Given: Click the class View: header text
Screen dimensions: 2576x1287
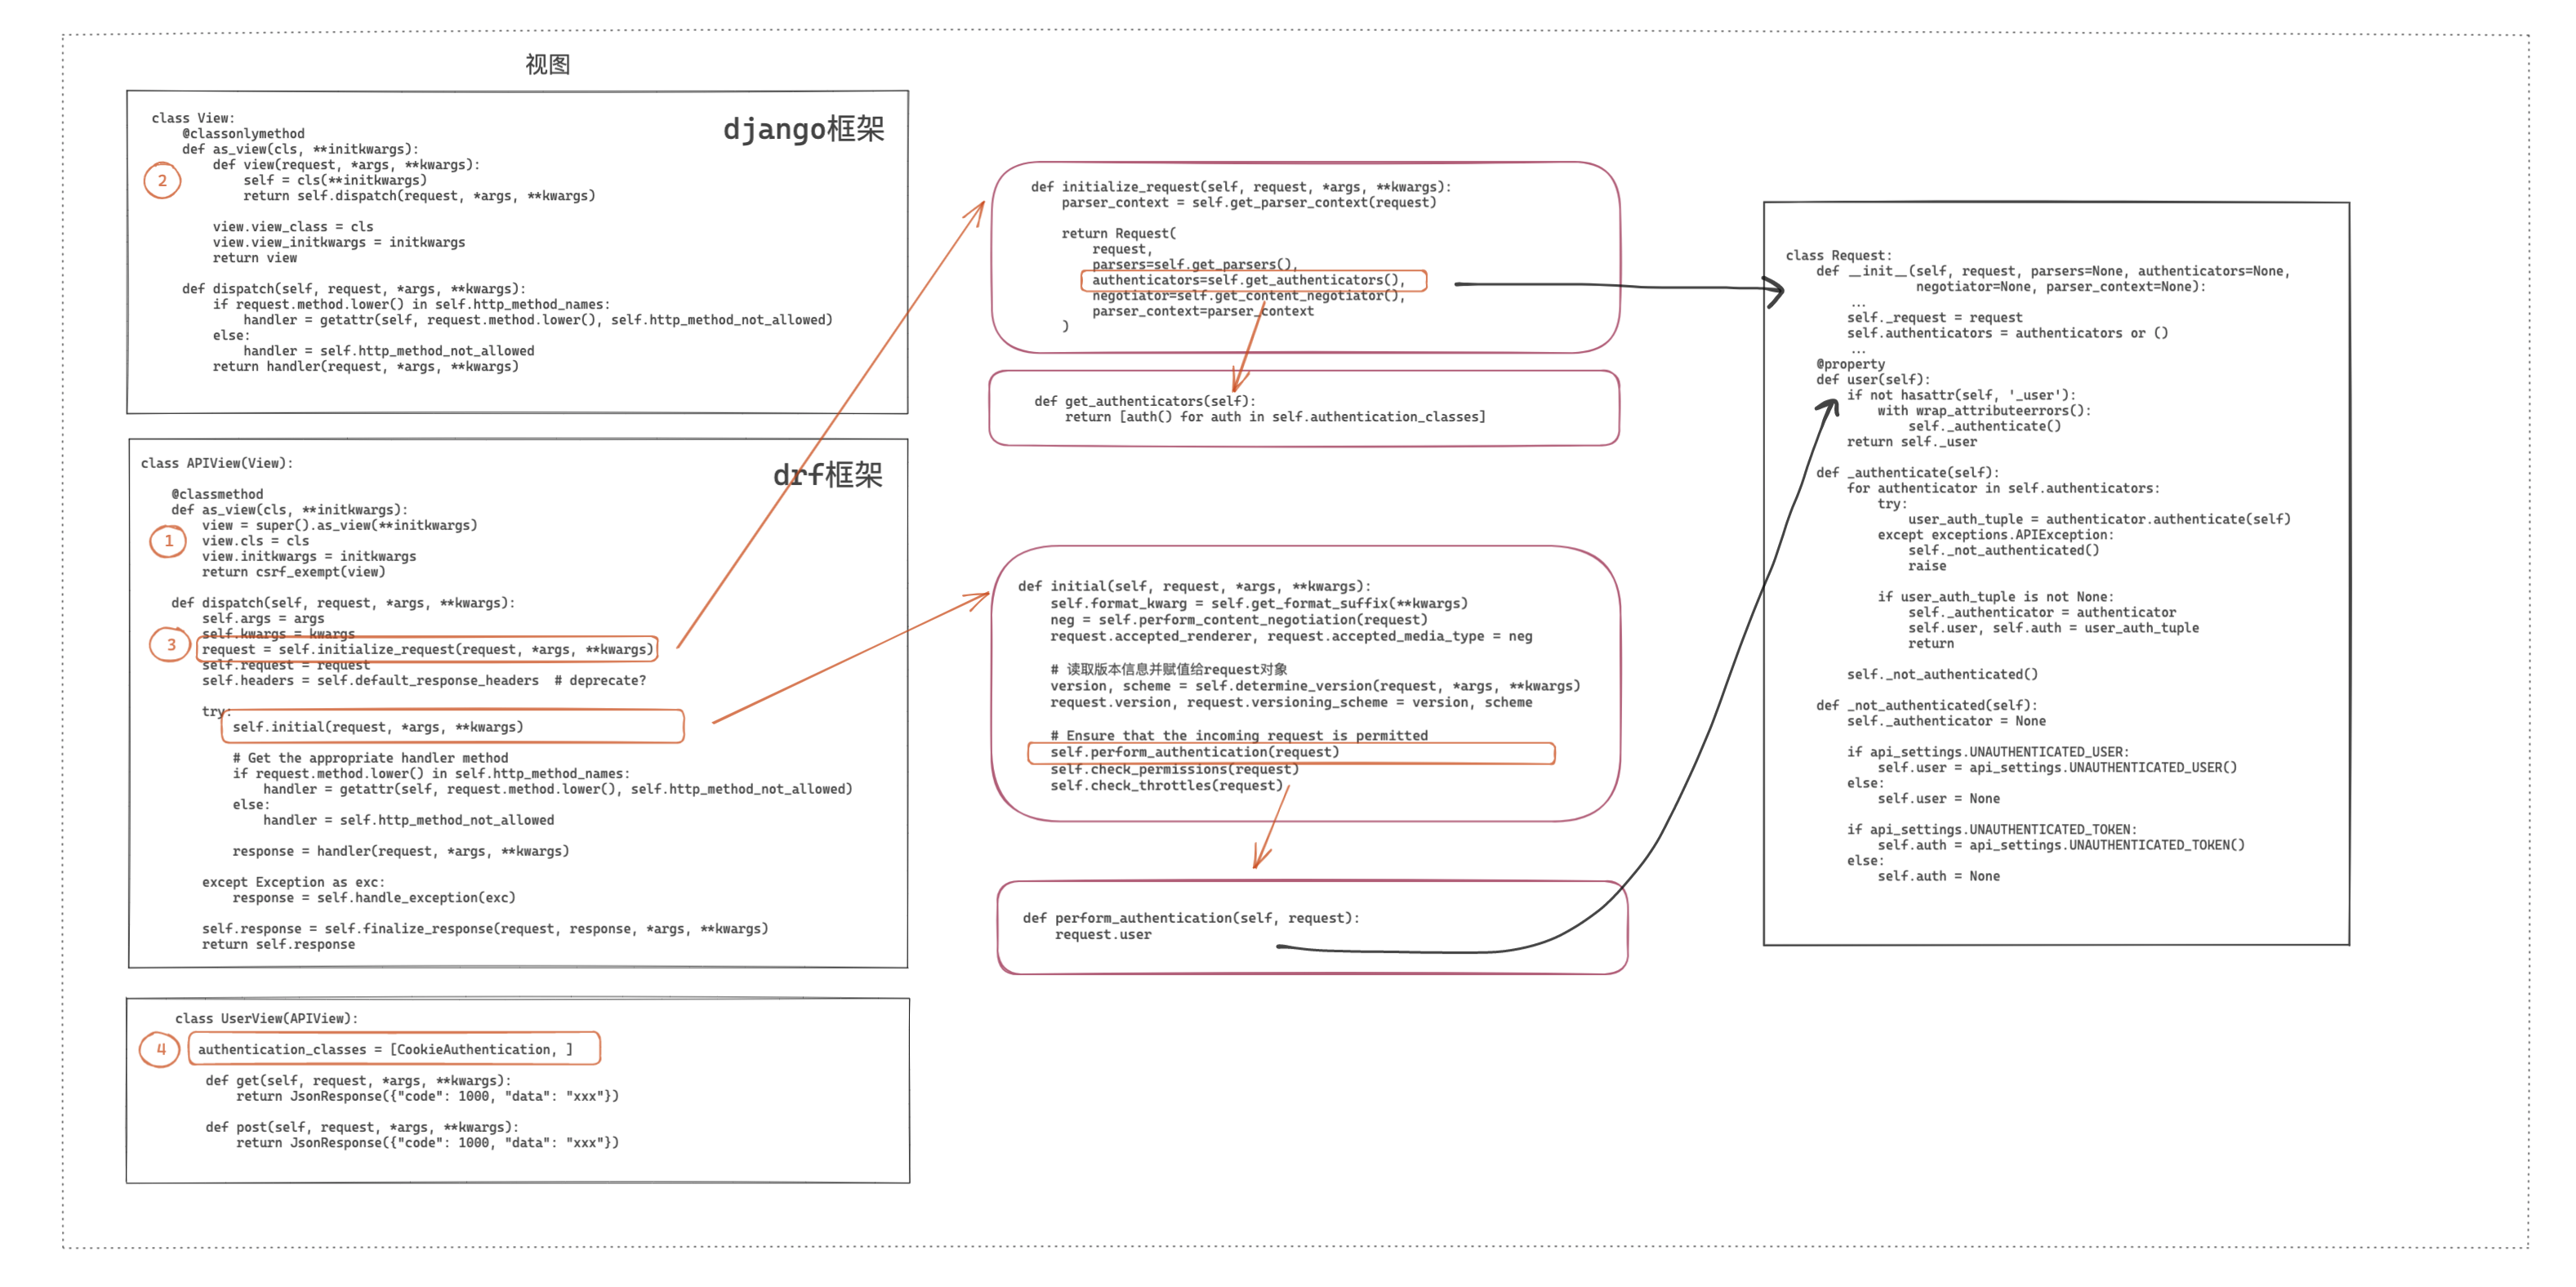Looking at the screenshot, I should [x=193, y=118].
